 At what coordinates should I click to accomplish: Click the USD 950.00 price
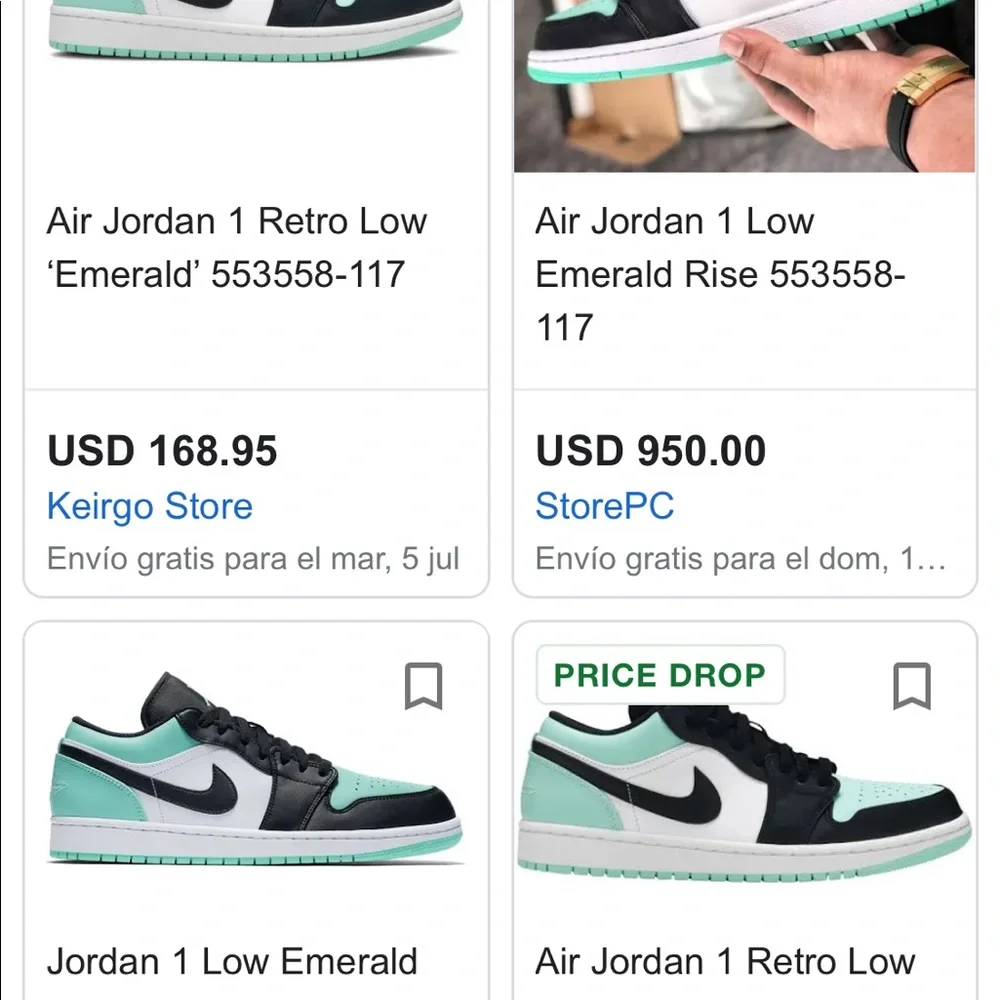(x=650, y=451)
